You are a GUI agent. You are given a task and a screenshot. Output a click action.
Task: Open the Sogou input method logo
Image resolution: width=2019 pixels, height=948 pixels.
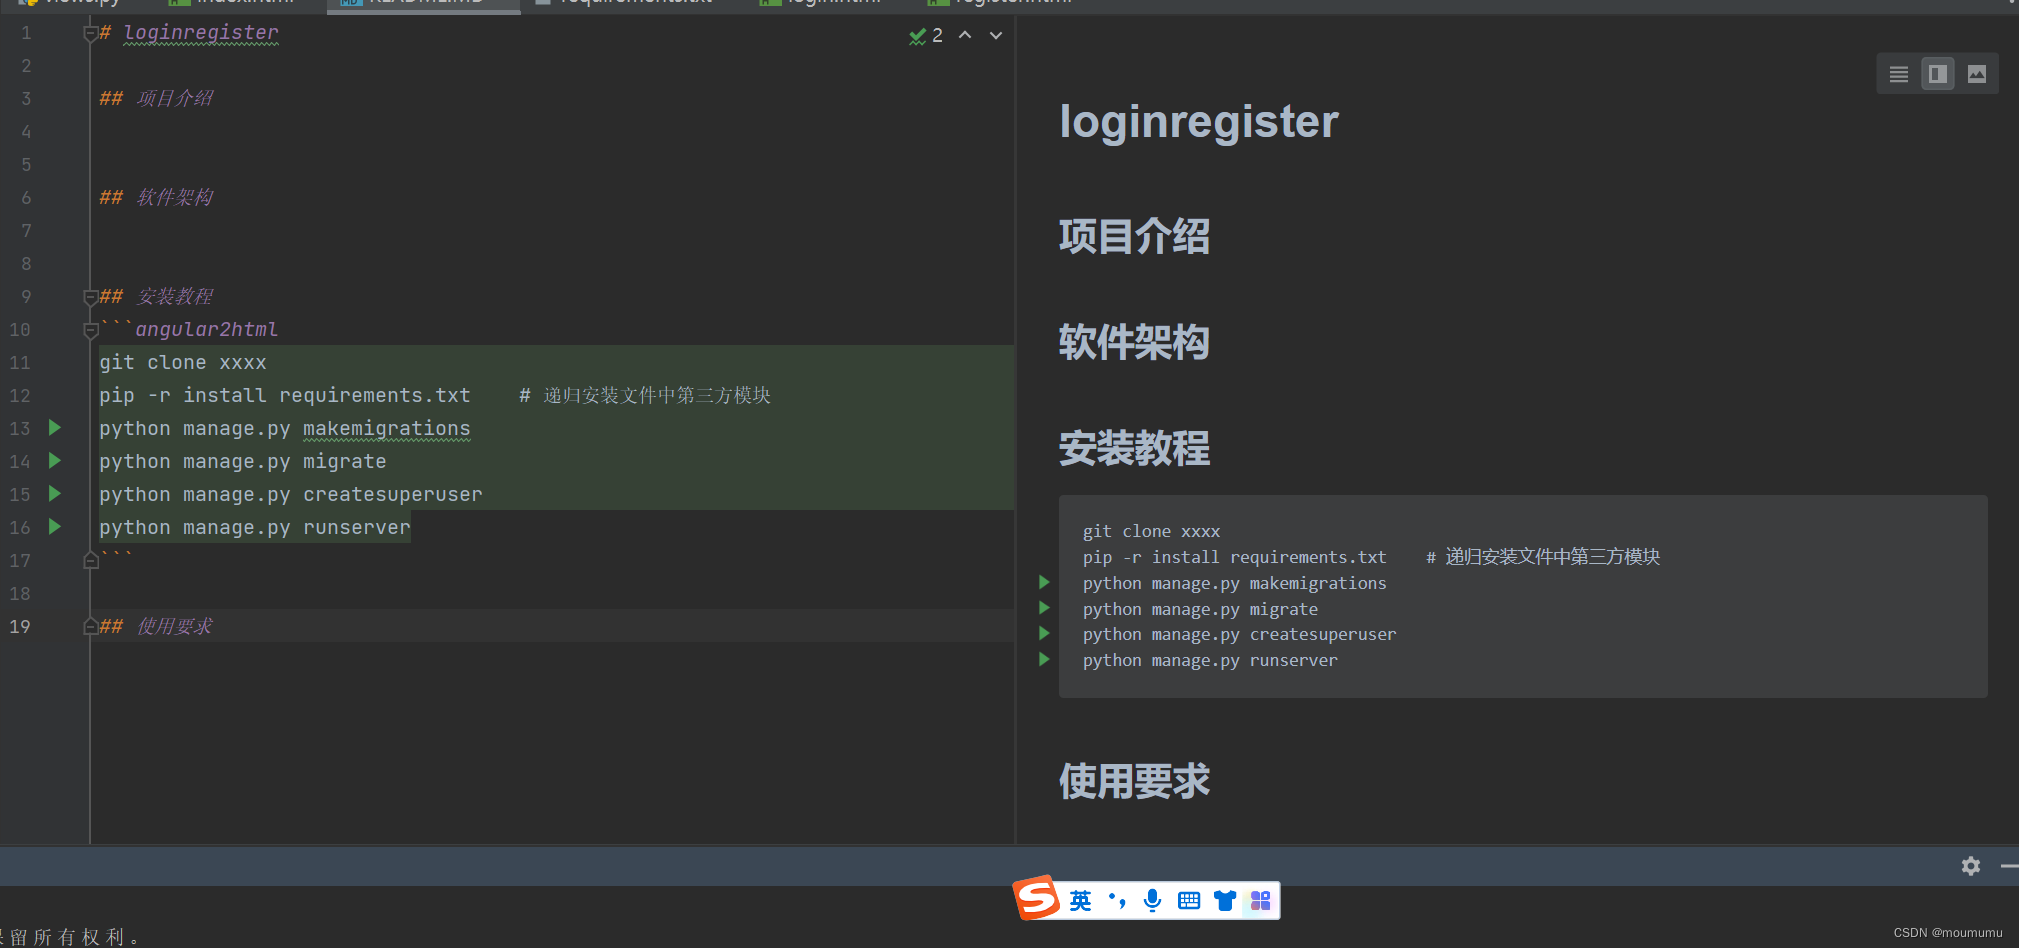(x=1037, y=898)
